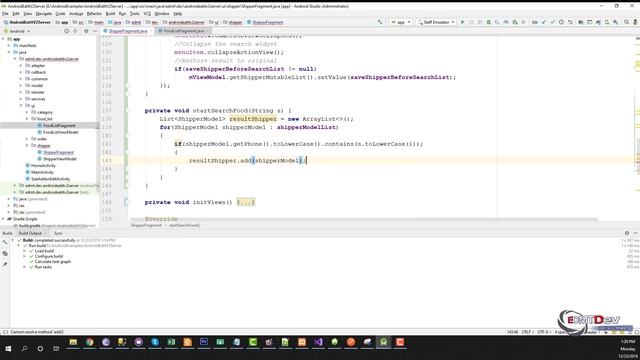Click the resultShipper.add code line
Screen dimensions: 640x360
(247, 160)
